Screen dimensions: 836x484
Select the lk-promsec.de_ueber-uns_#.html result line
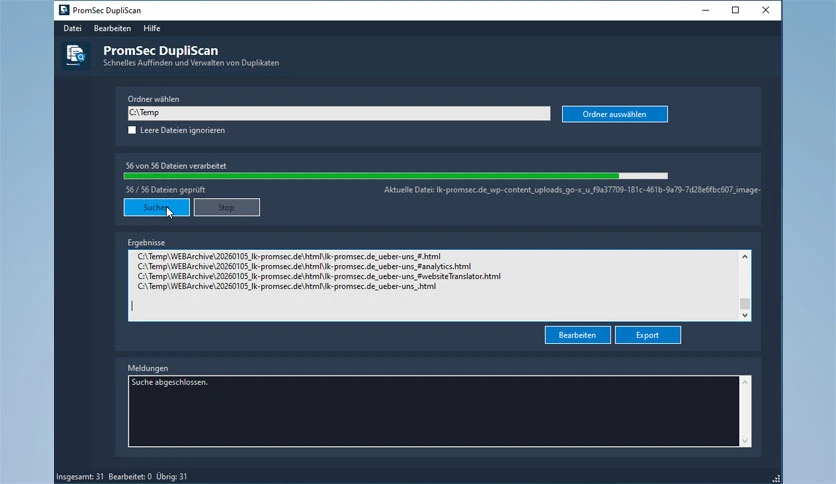[x=289, y=256]
